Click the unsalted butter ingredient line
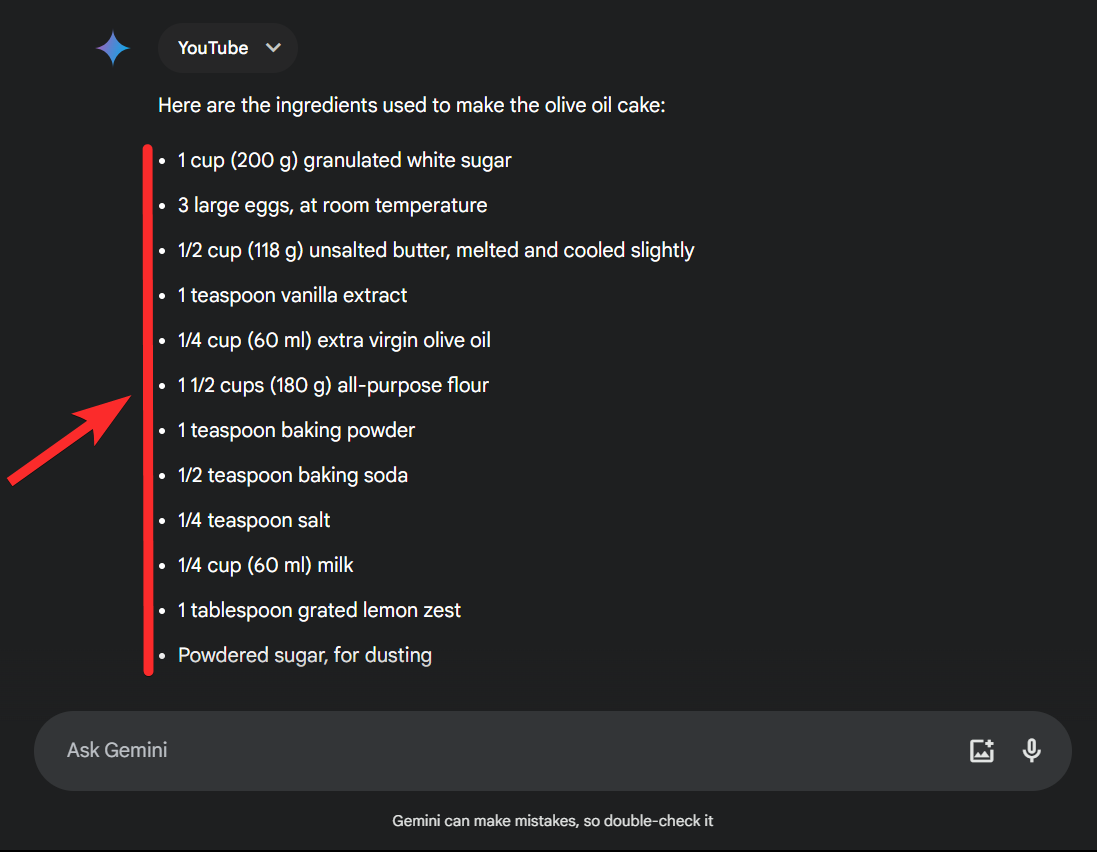1097x852 pixels. [x=435, y=250]
